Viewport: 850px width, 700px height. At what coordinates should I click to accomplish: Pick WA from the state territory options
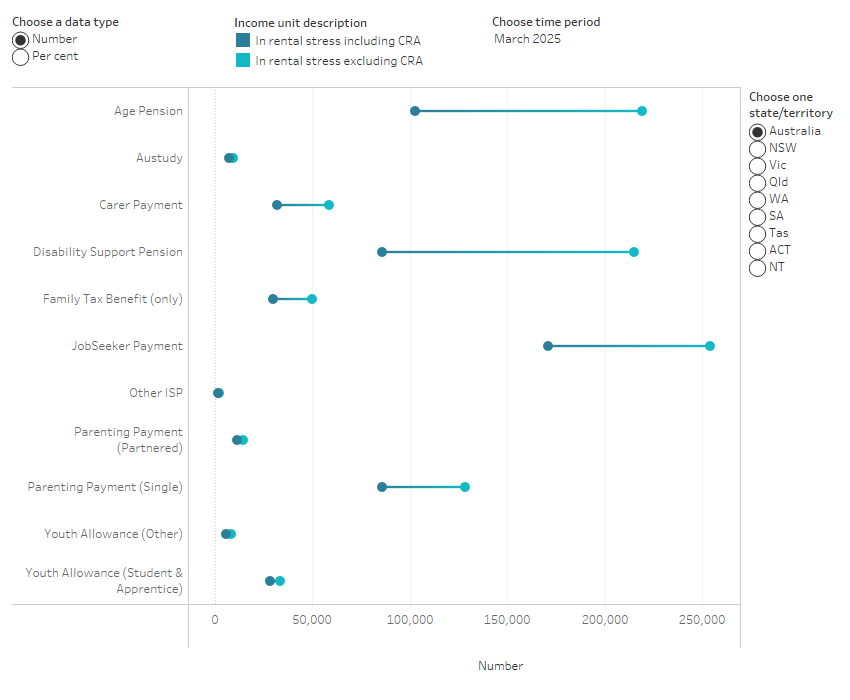[758, 199]
